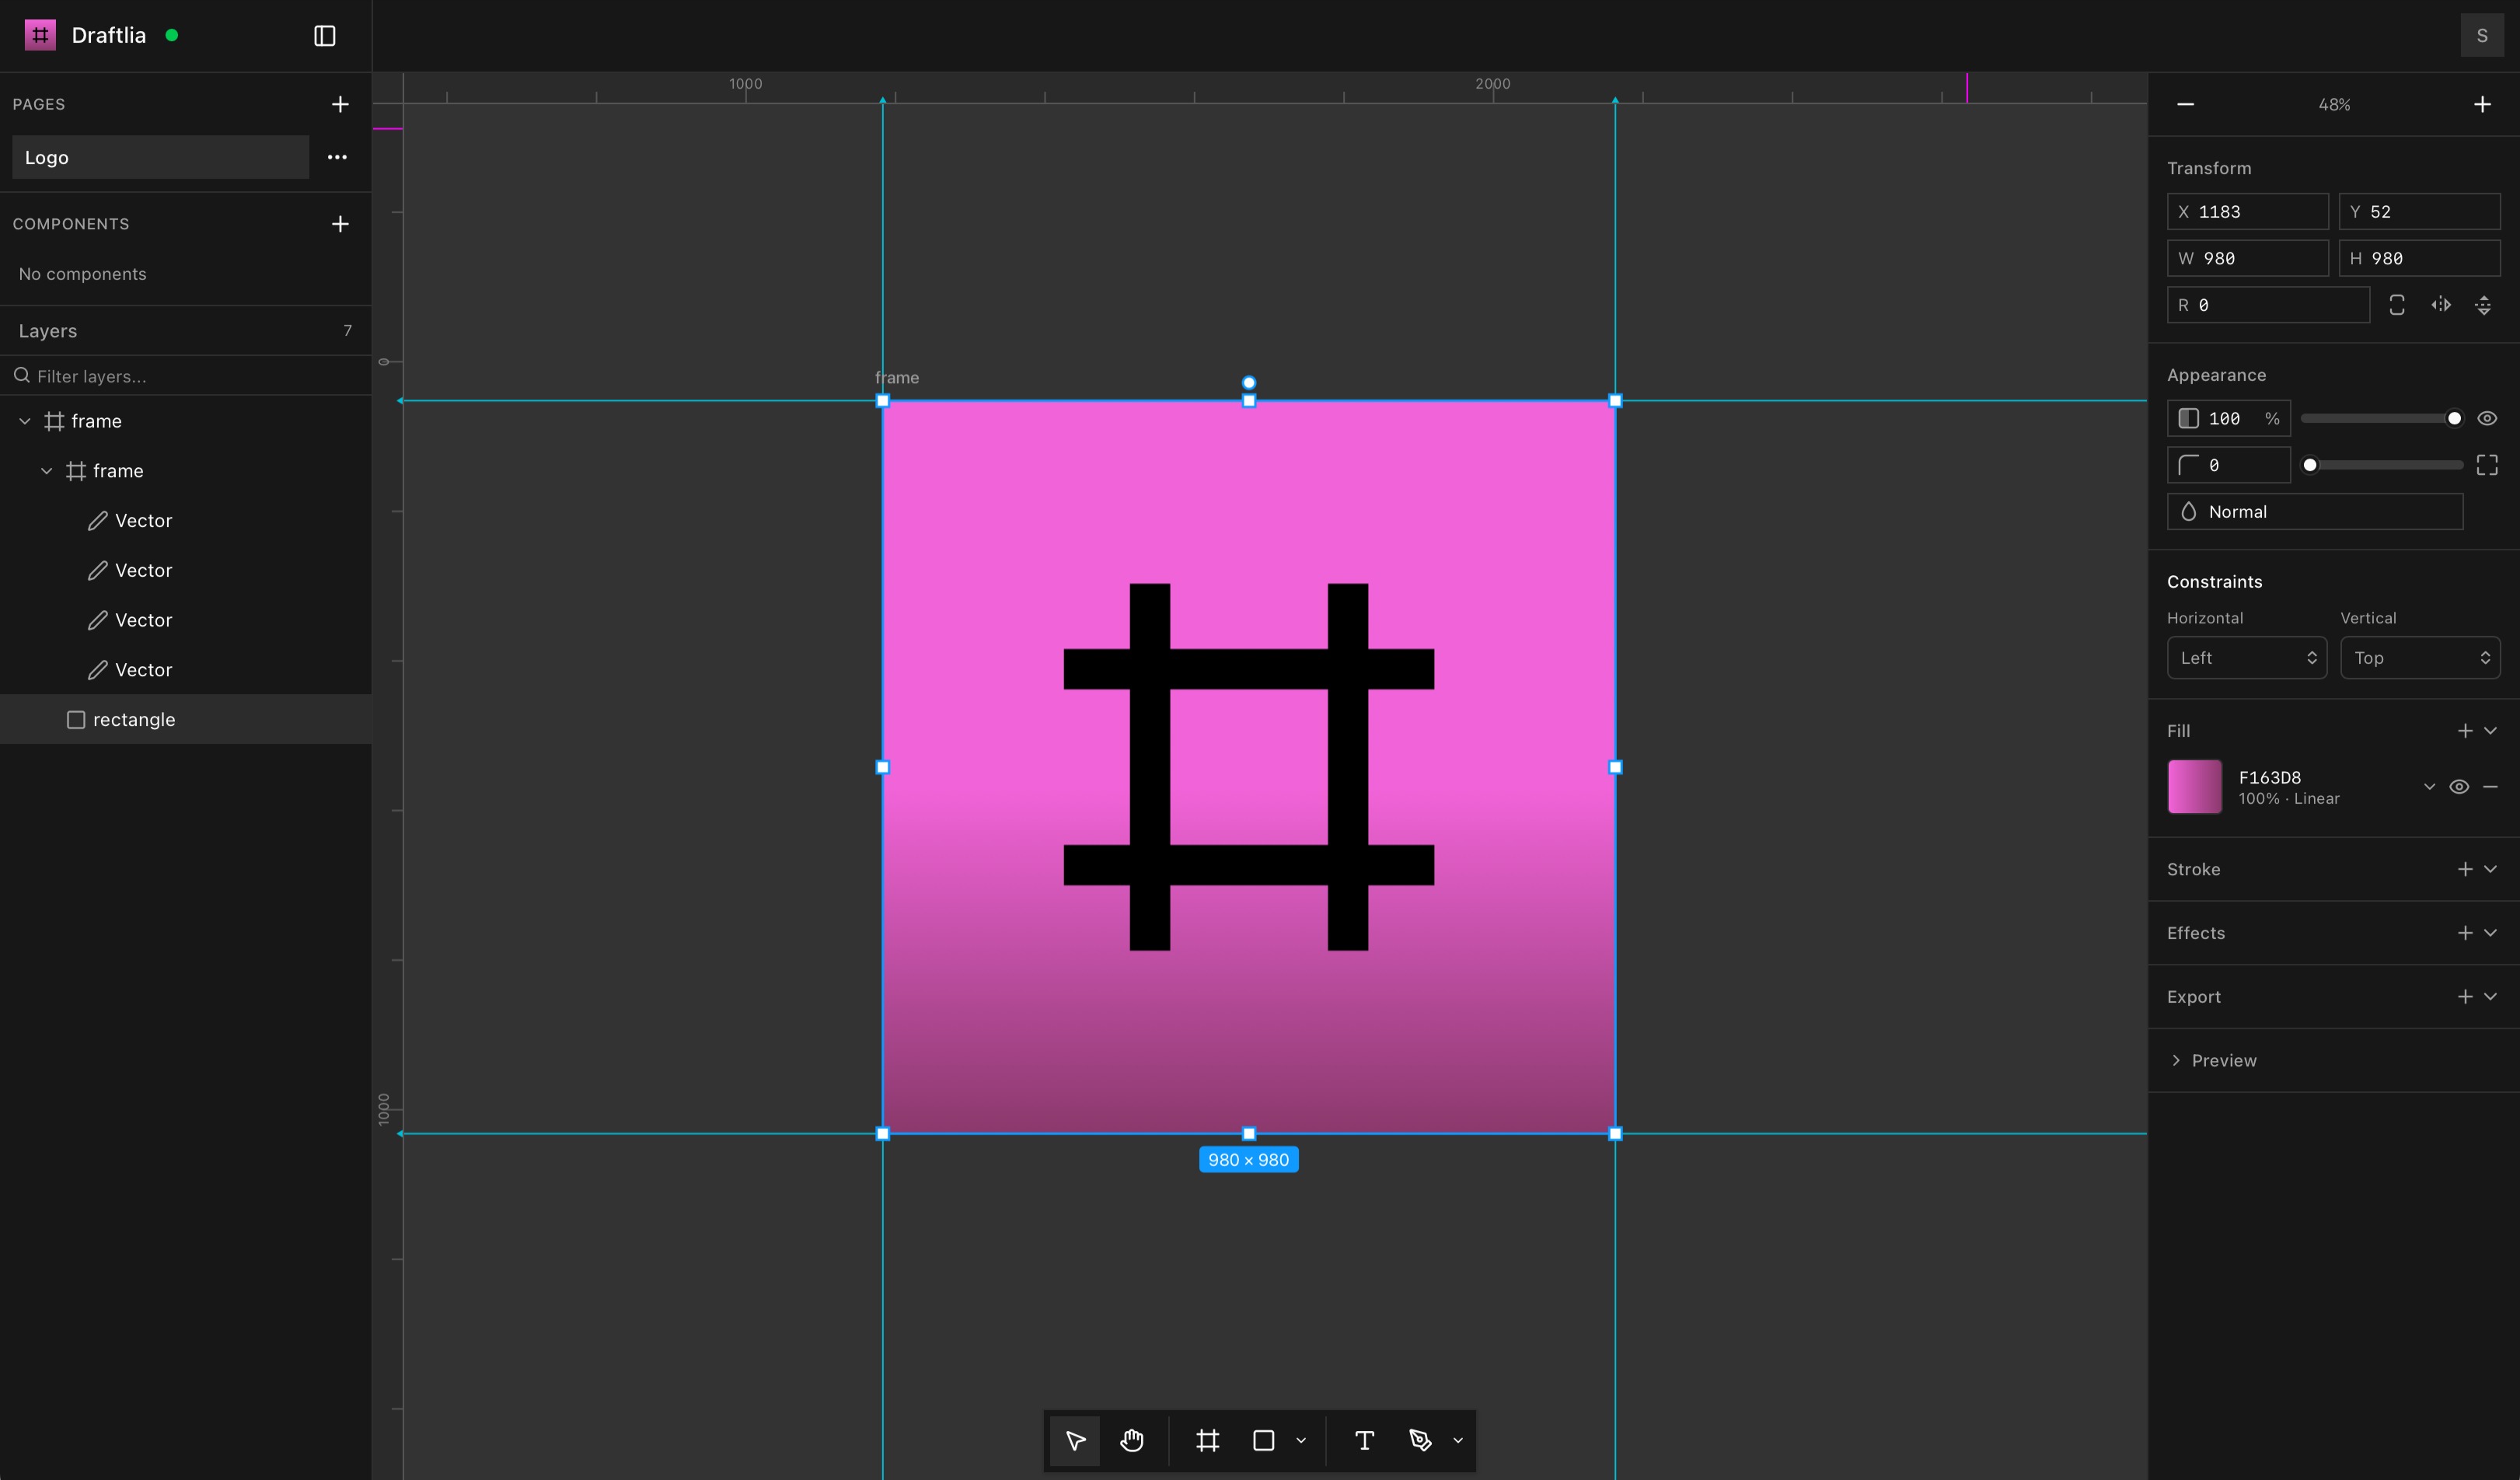Open the Normal blend mode dropdown
Screen dimensions: 2520x1480
tap(2315, 511)
